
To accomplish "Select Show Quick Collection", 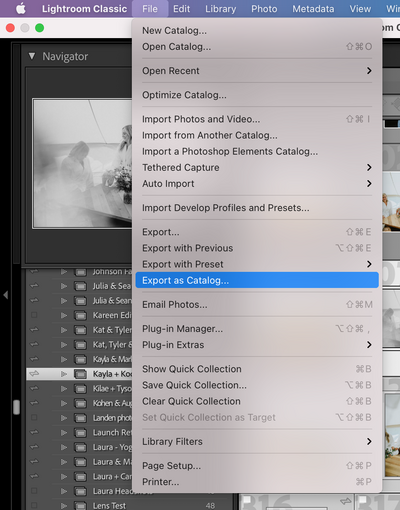I will coord(257,369).
